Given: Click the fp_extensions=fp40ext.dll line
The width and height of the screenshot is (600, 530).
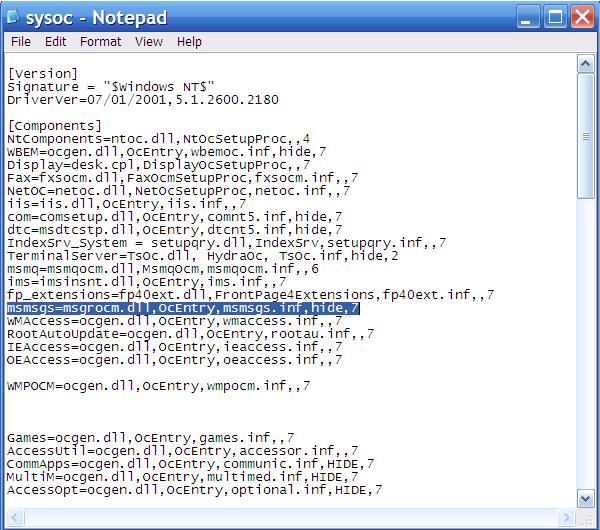Looking at the screenshot, I should click(x=251, y=295).
